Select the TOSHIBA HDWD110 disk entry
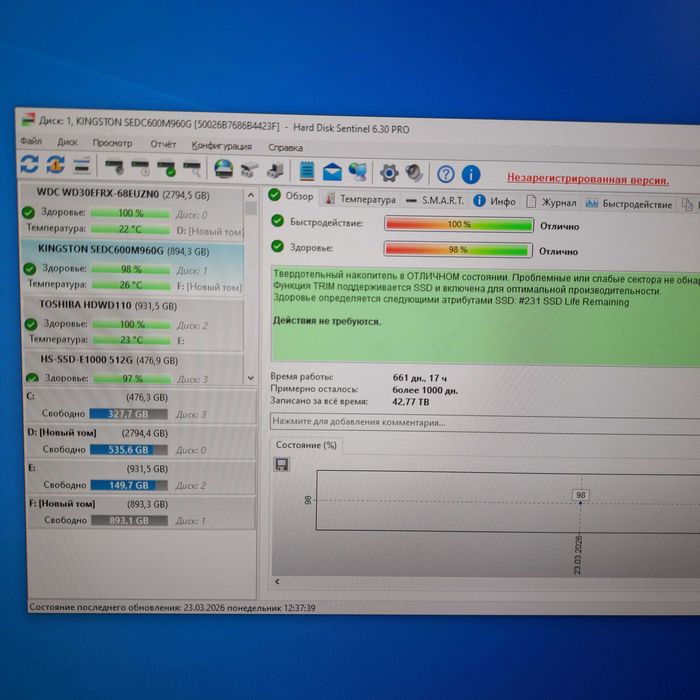The height and width of the screenshot is (700, 700). point(133,323)
